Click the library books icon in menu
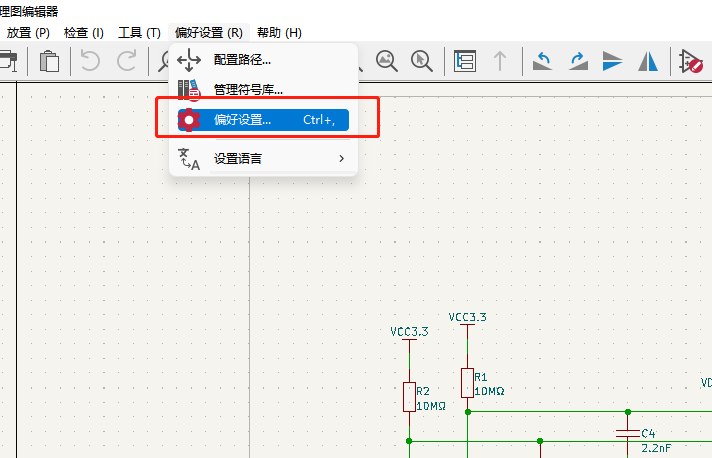This screenshot has width=712, height=458. click(x=189, y=90)
